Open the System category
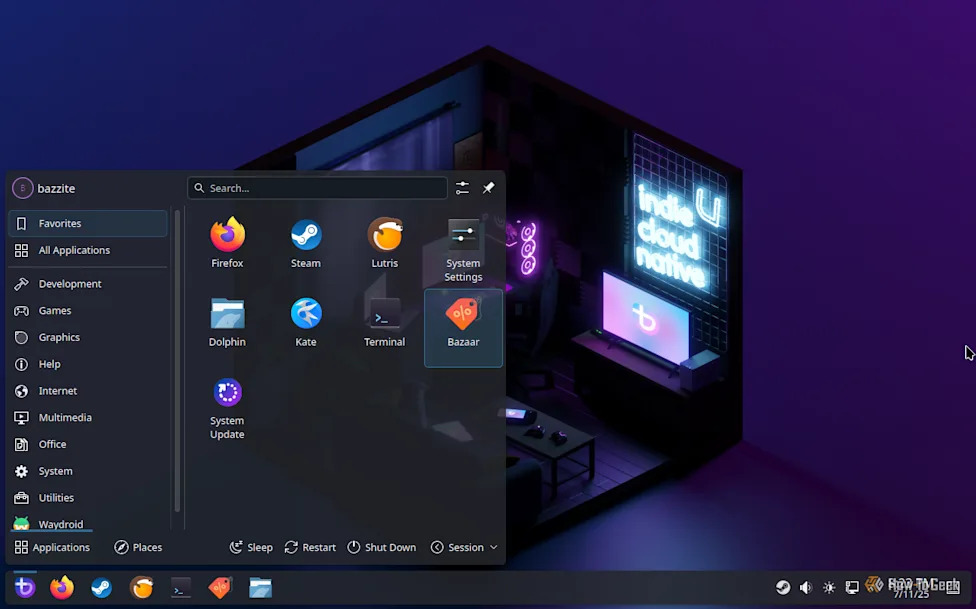Image resolution: width=976 pixels, height=609 pixels. pyautogui.click(x=88, y=471)
